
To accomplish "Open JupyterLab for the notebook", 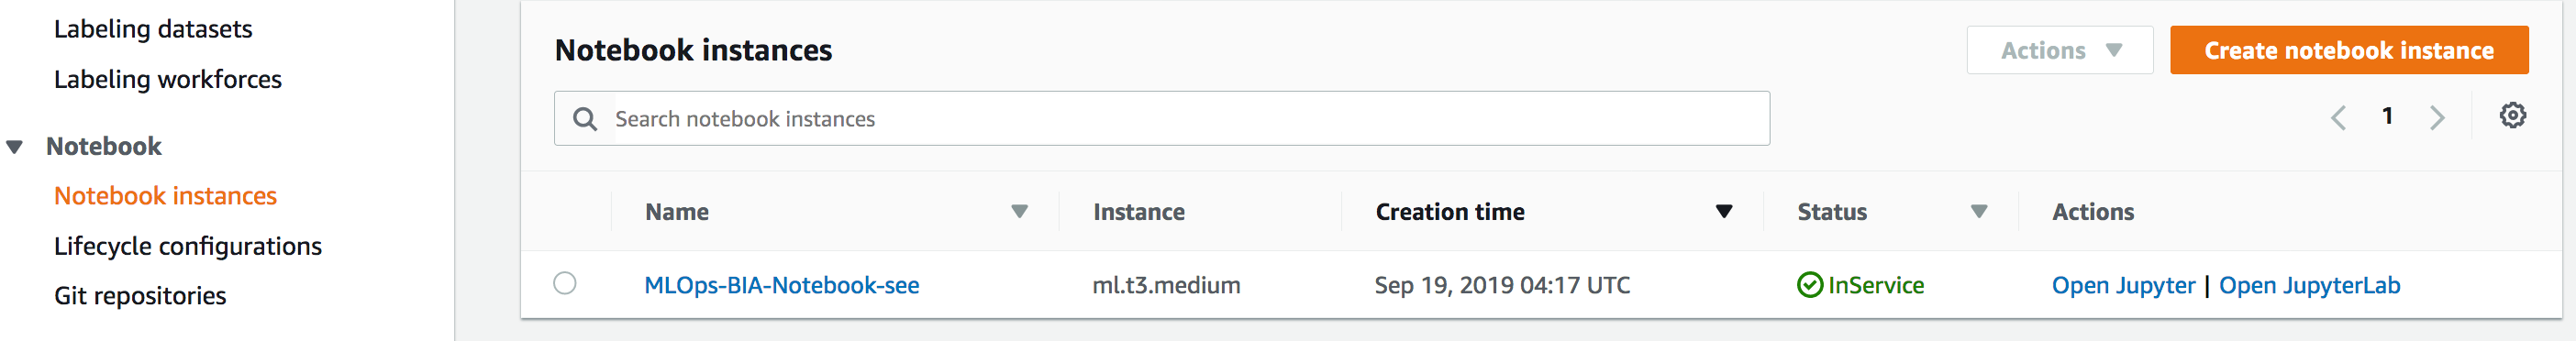I will (2309, 285).
